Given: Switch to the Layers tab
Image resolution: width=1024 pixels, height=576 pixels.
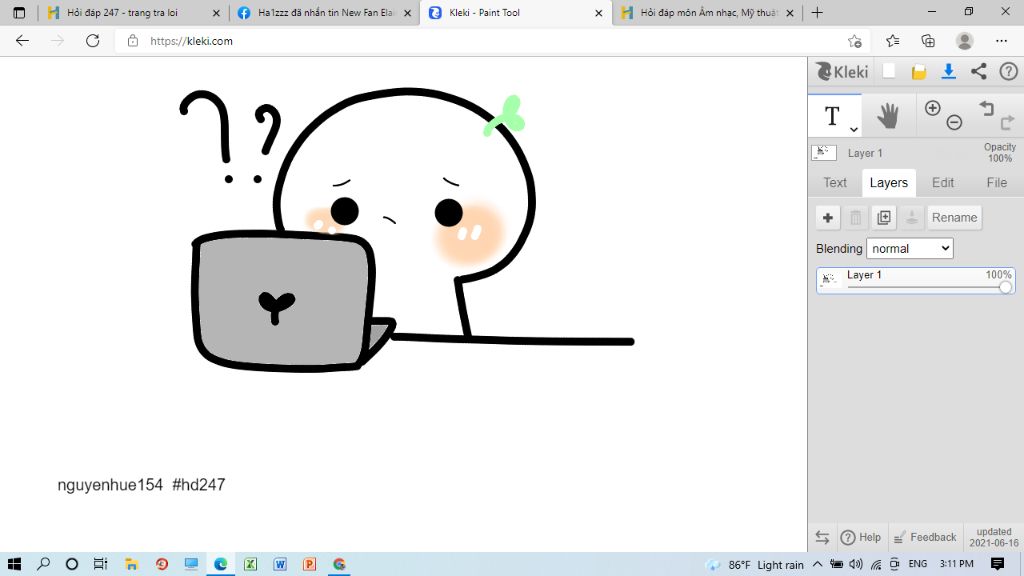Looking at the screenshot, I should pos(888,183).
